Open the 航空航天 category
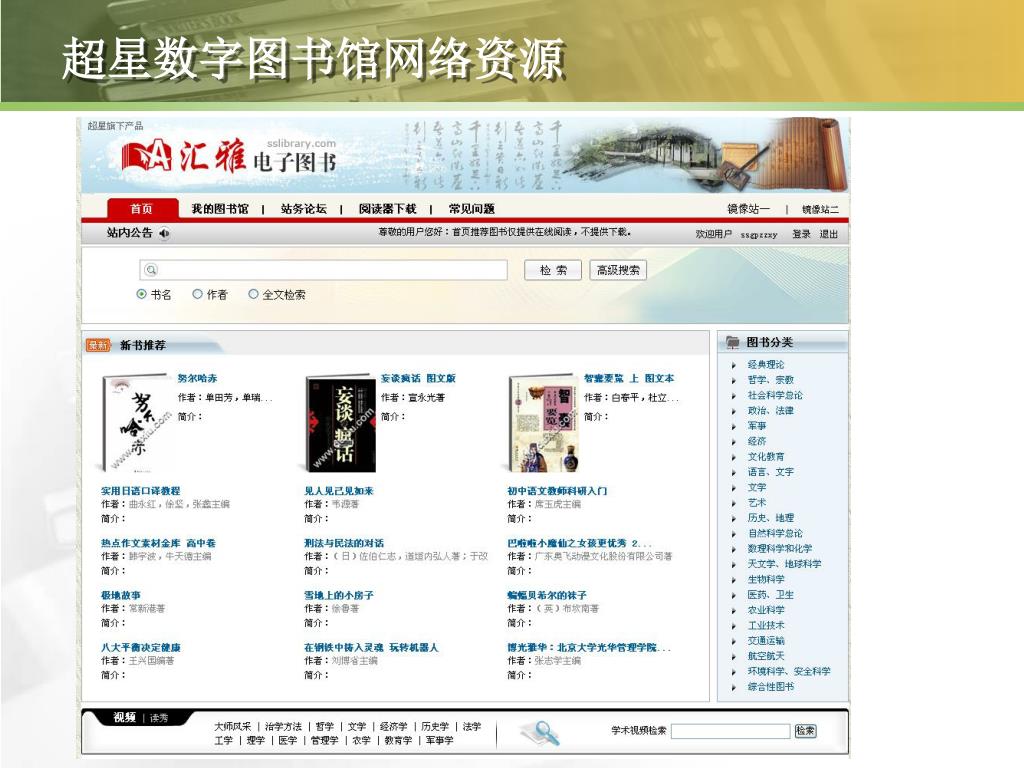This screenshot has height=768, width=1024. tap(766, 656)
